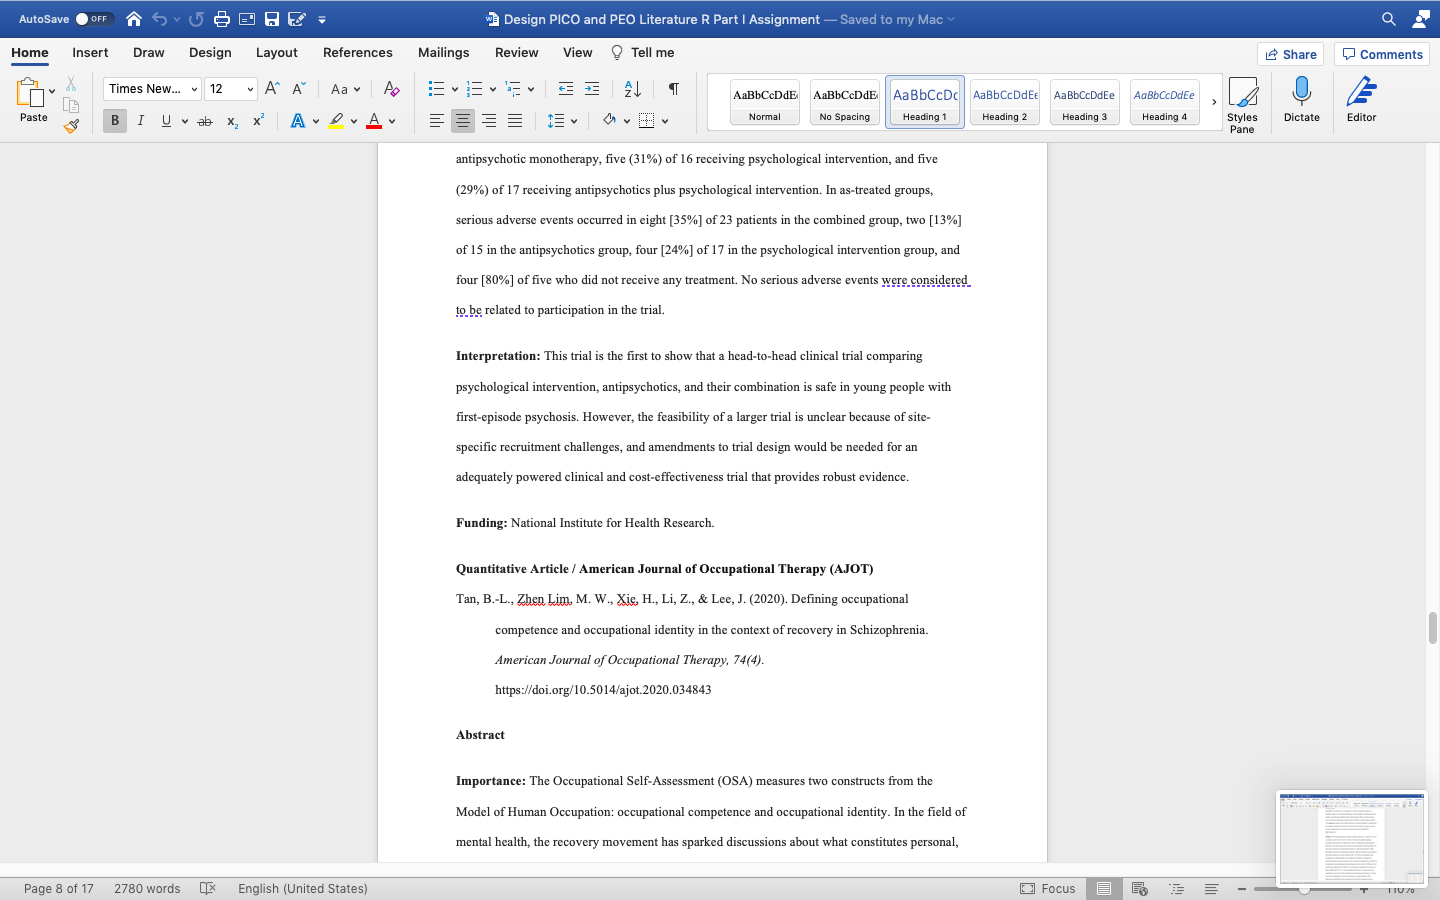The width and height of the screenshot is (1440, 900).
Task: Click spelling check icon in status bar
Action: pos(208,888)
